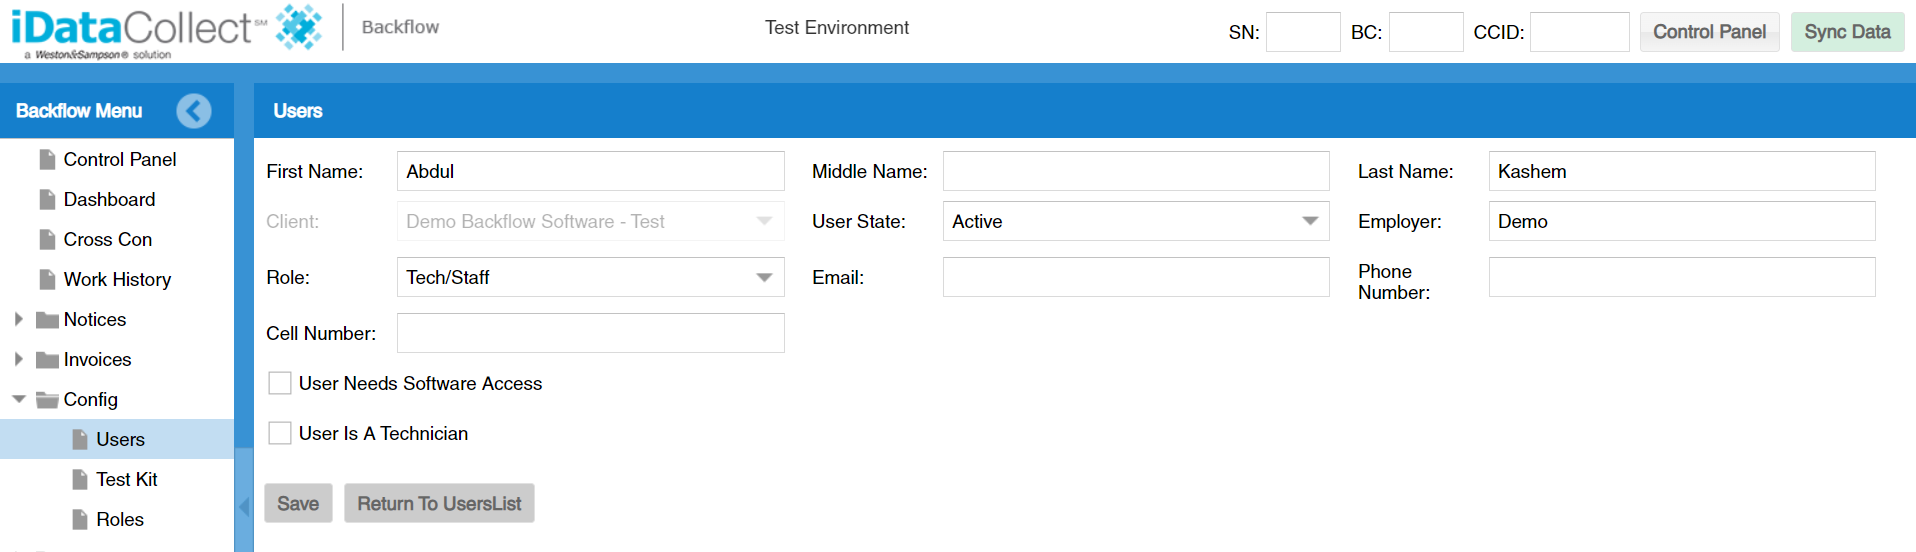Image resolution: width=1916 pixels, height=552 pixels.
Task: Click the First Name field
Action: pos(590,171)
